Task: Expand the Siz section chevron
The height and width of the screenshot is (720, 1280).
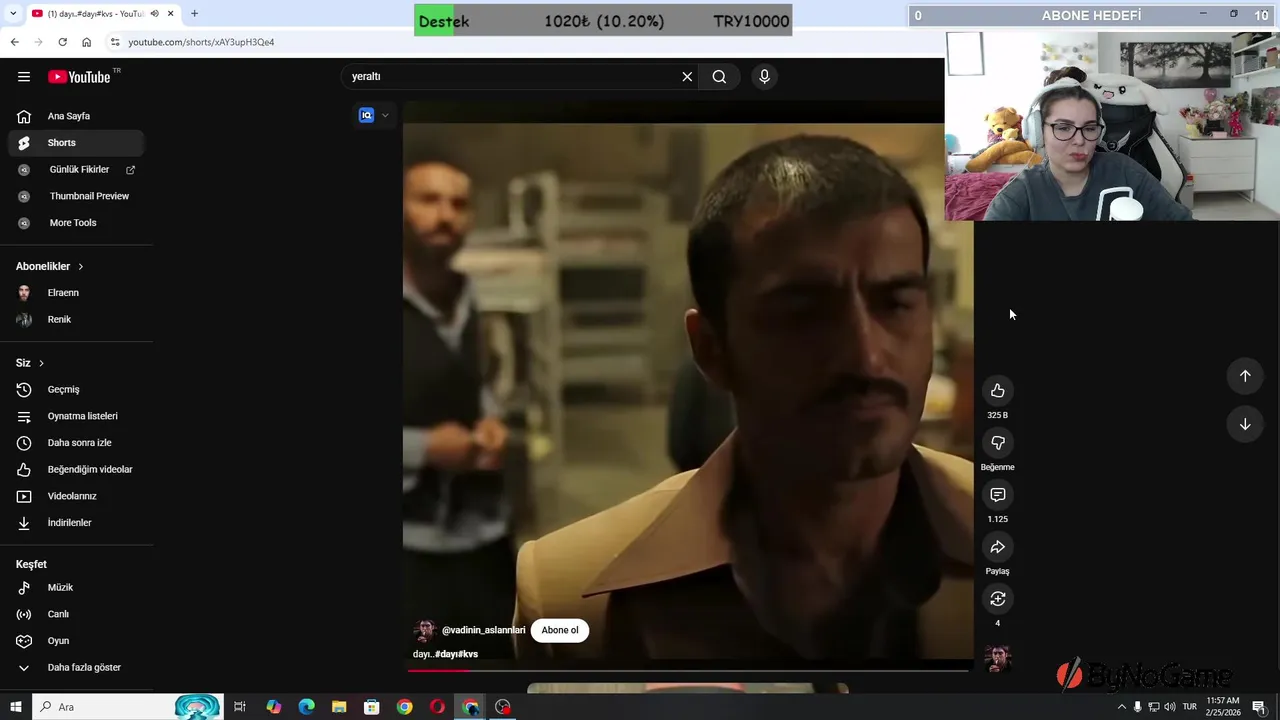Action: tap(41, 363)
